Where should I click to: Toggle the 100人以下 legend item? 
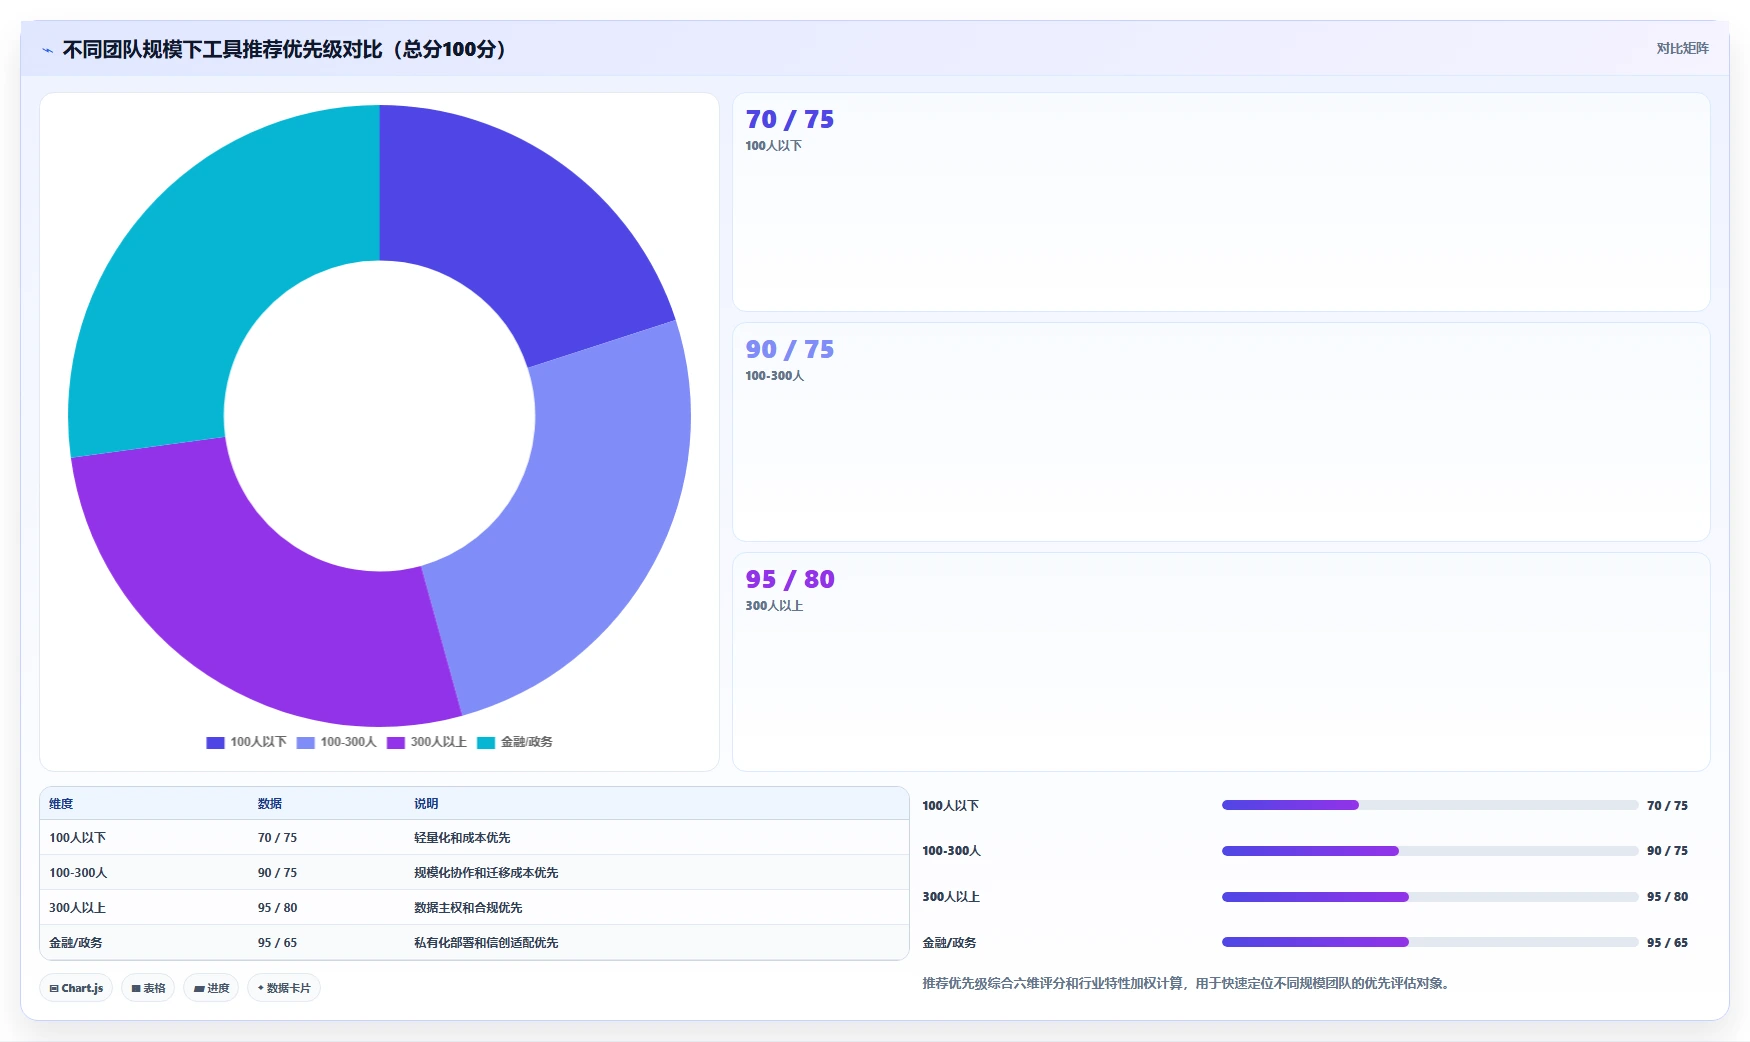pos(246,742)
